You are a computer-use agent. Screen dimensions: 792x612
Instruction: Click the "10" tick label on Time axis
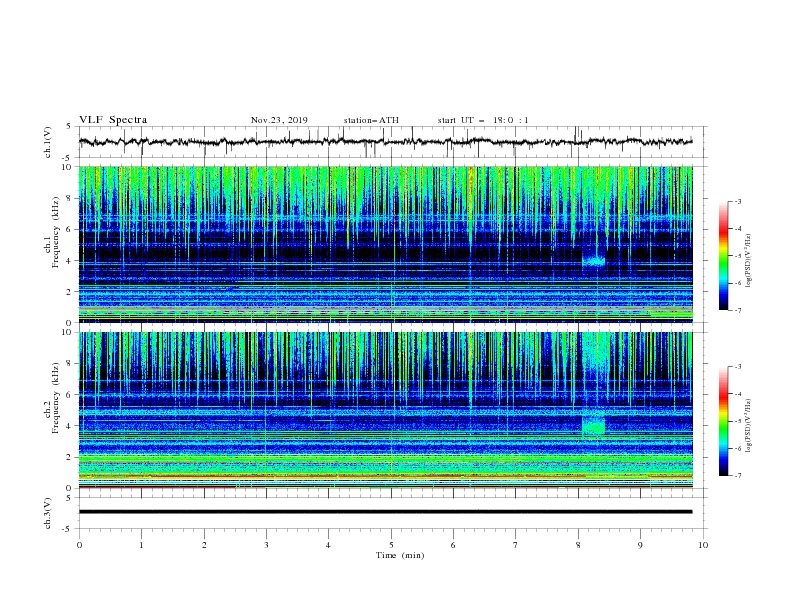click(703, 545)
